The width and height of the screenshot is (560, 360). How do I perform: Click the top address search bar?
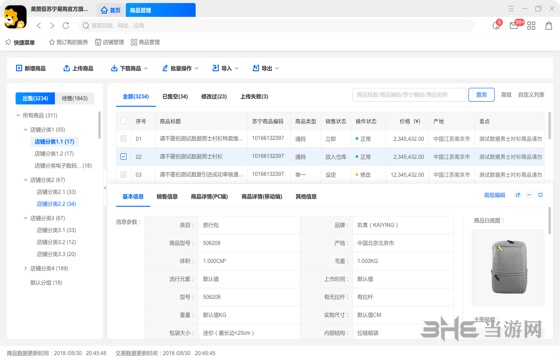tap(276, 26)
